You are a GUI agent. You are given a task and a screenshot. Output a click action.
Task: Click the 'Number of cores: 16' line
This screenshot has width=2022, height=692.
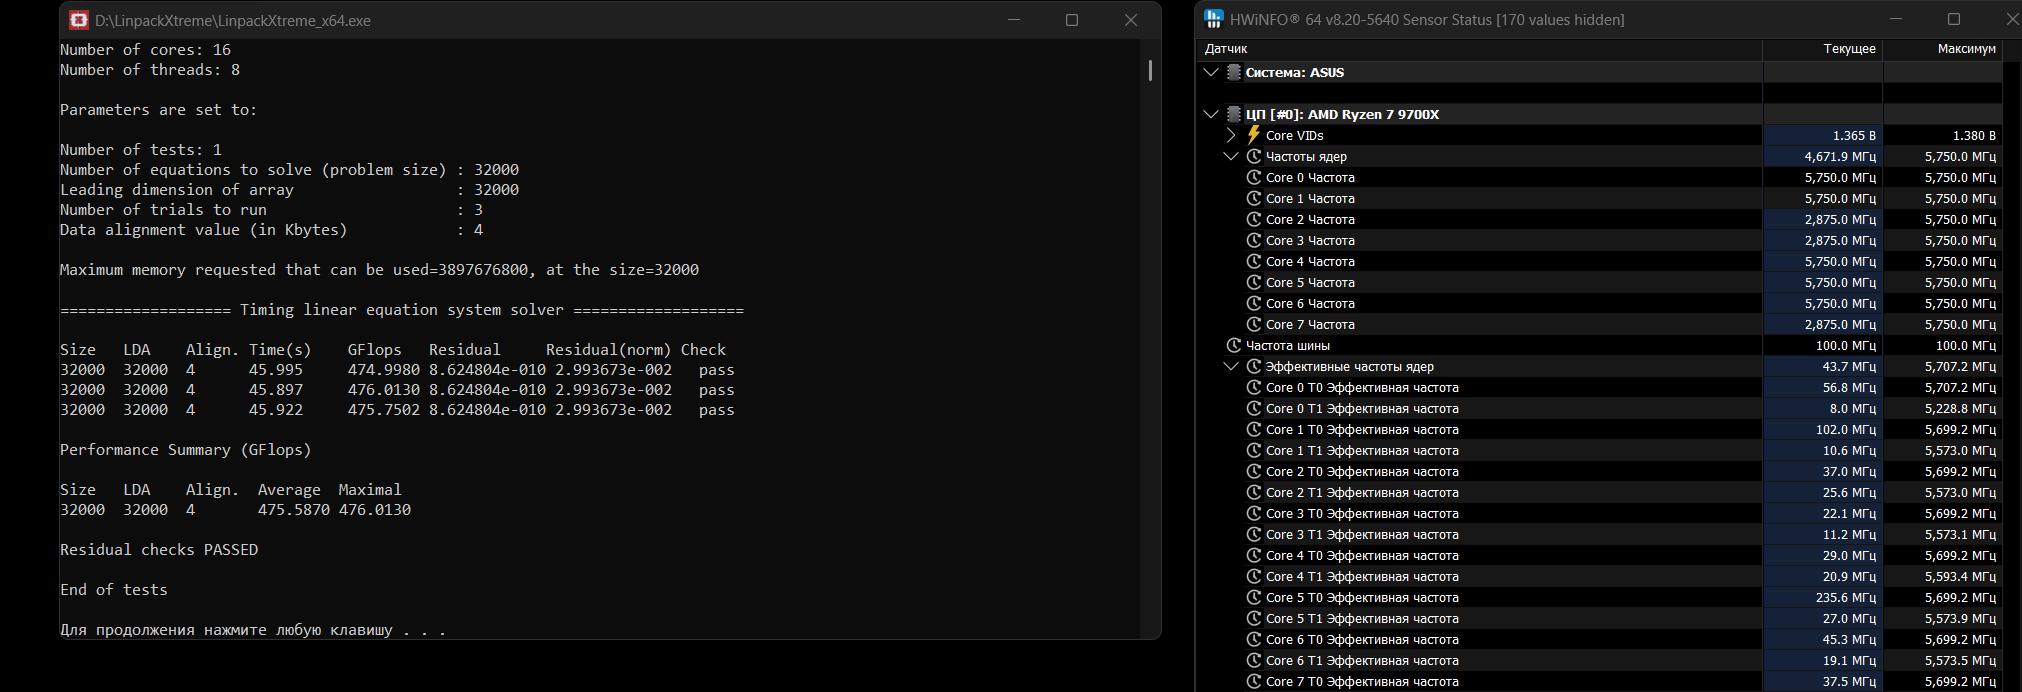pyautogui.click(x=145, y=50)
